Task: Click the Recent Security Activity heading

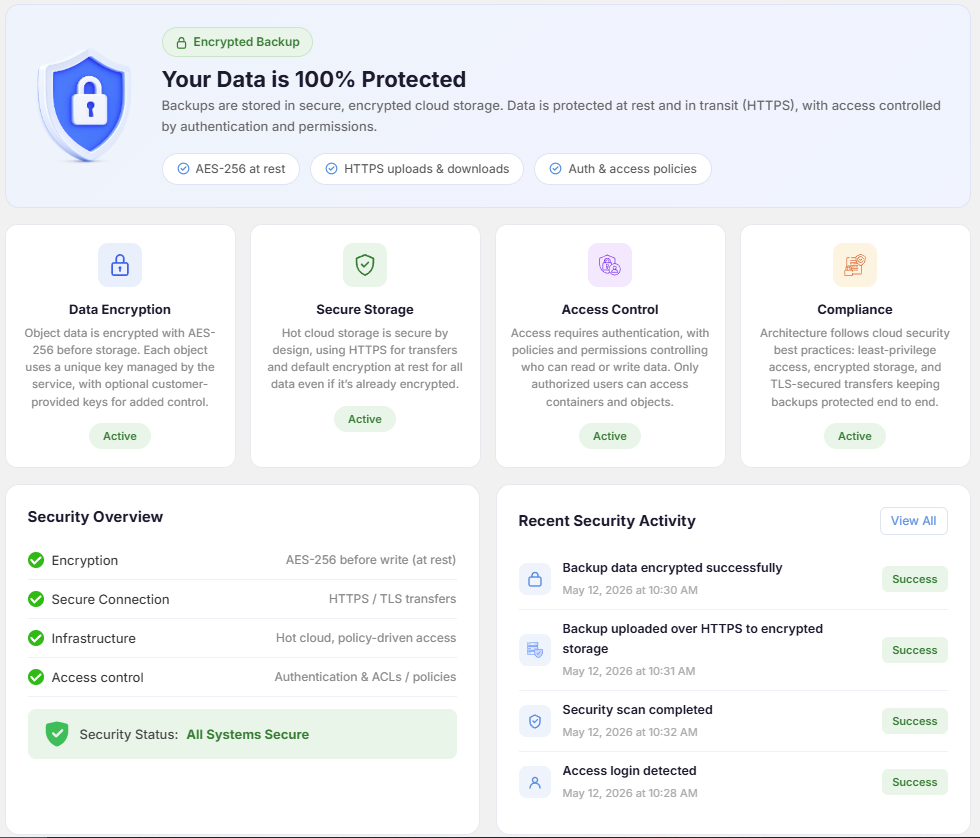Action: (x=607, y=521)
